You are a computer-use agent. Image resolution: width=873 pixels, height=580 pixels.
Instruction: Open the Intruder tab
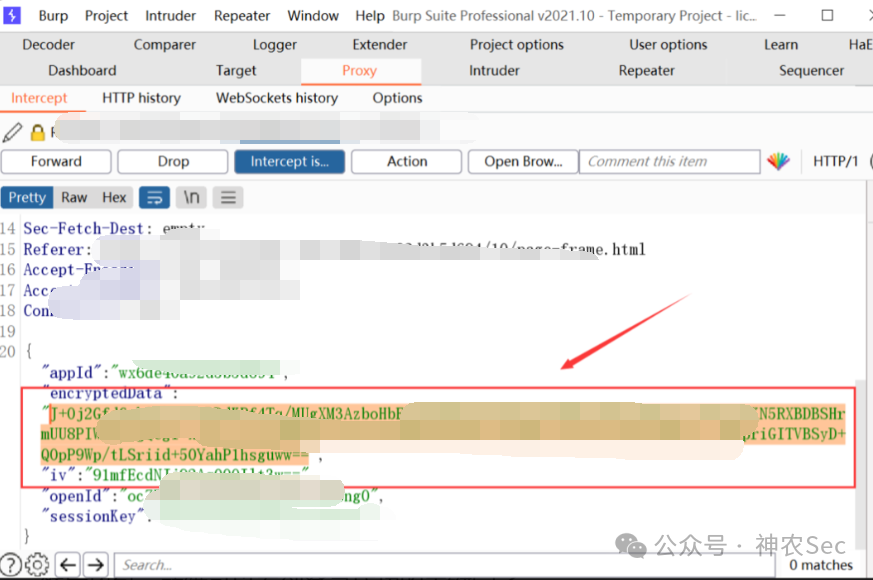point(494,71)
